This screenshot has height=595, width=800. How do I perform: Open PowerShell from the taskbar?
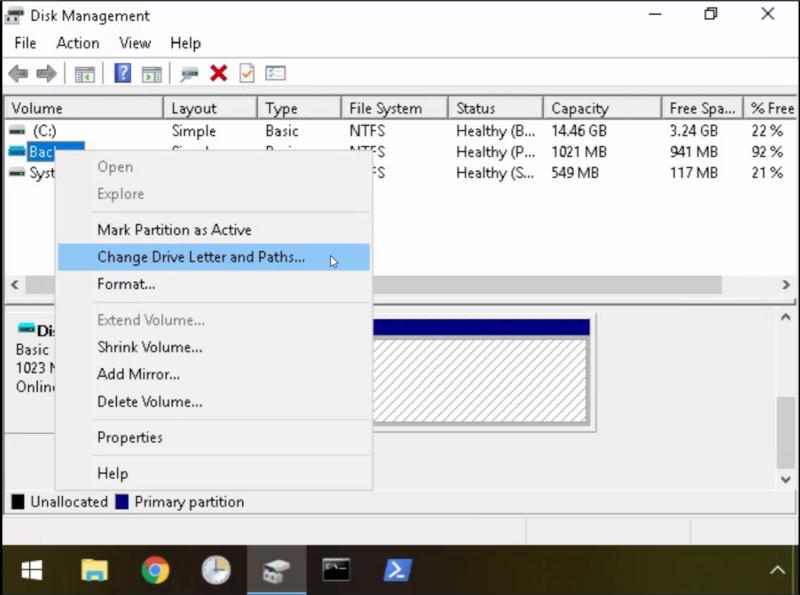pyautogui.click(x=399, y=570)
